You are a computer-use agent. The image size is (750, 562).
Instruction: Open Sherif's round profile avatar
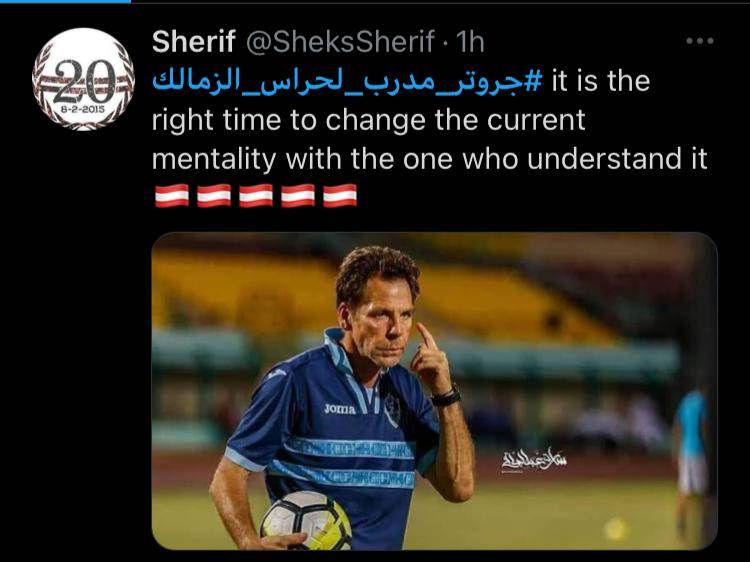[x=83, y=79]
